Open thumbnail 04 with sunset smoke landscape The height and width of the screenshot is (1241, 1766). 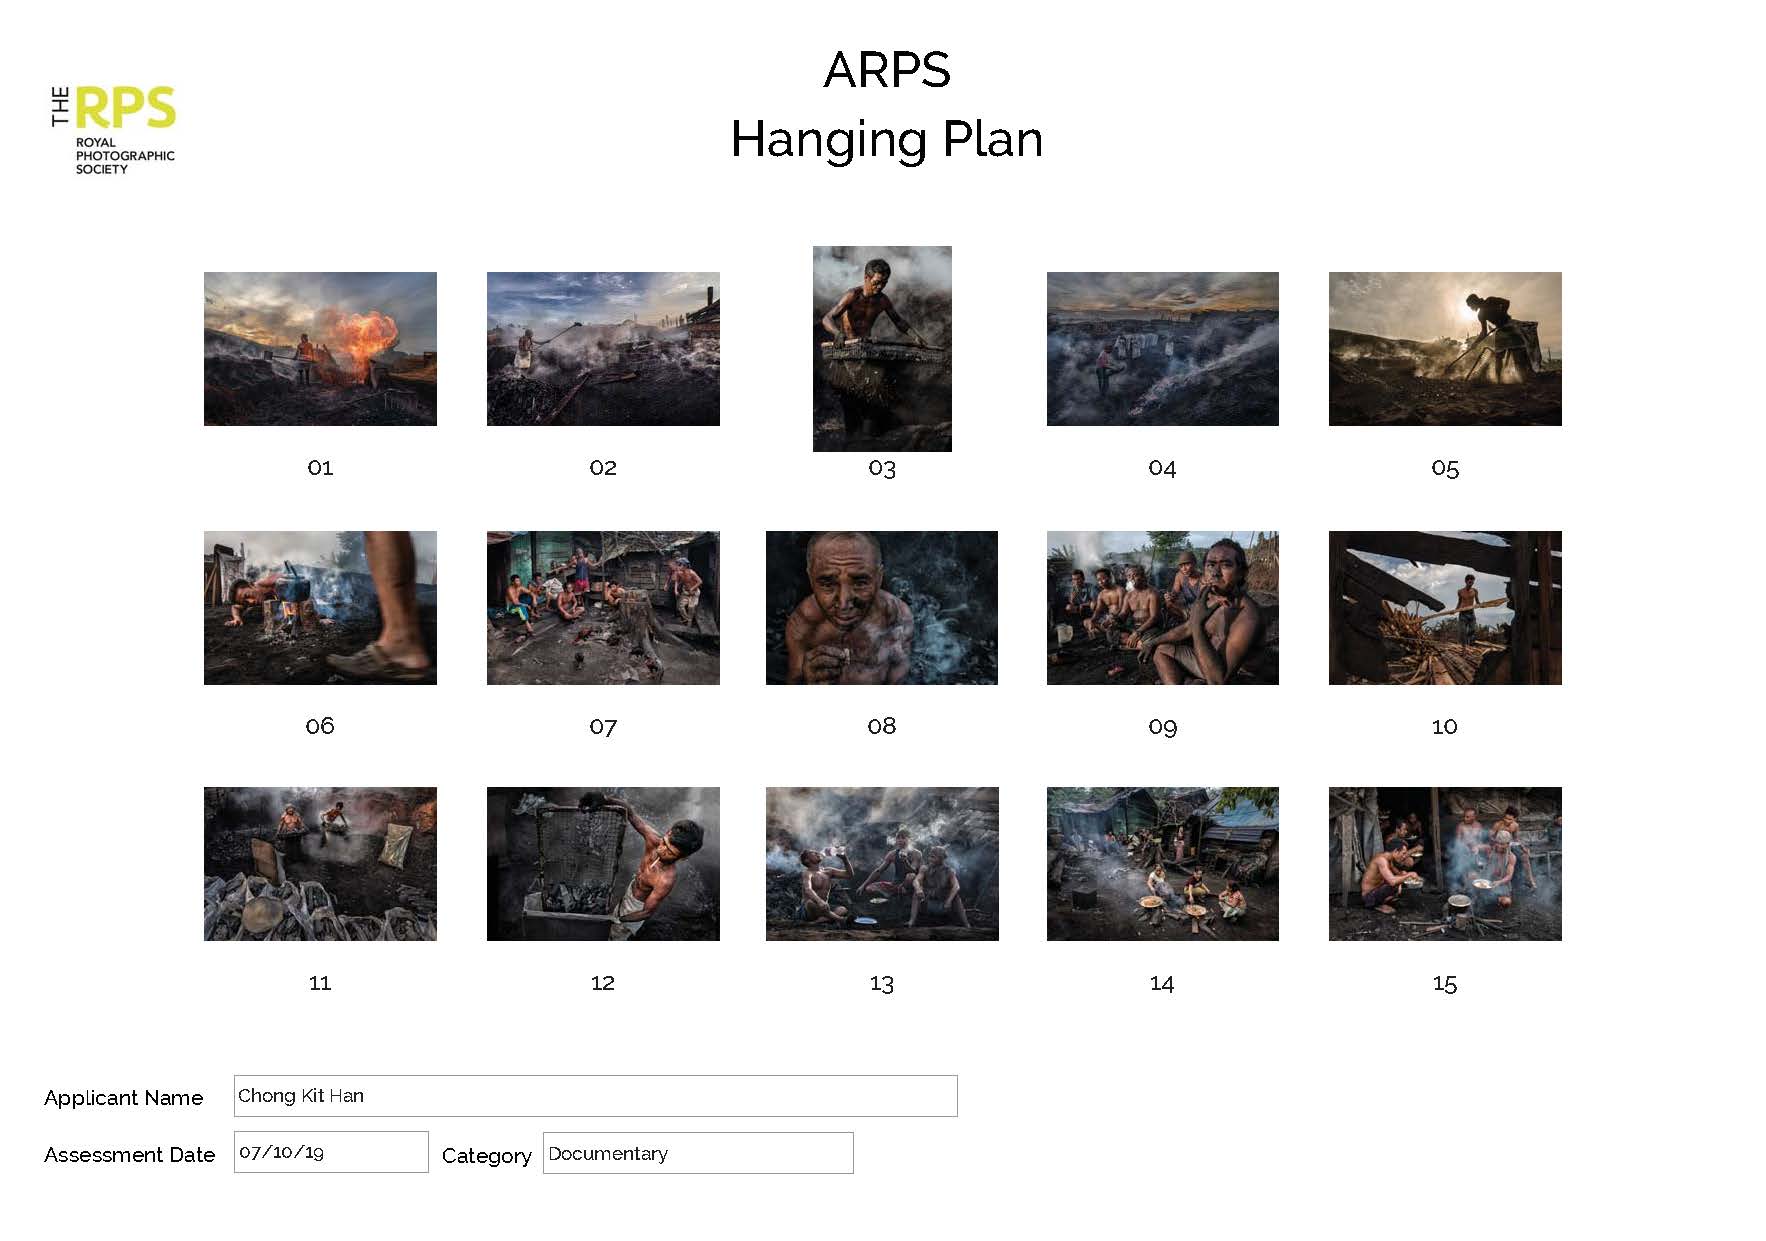pos(1162,349)
